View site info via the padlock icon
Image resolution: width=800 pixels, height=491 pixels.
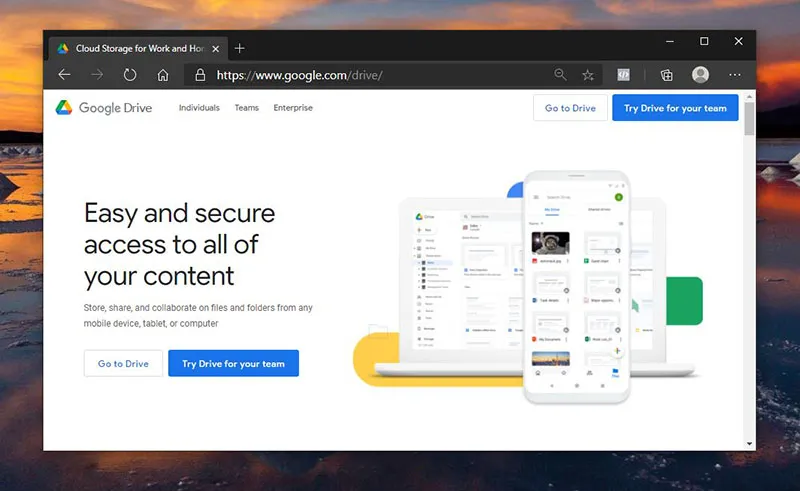(x=200, y=75)
